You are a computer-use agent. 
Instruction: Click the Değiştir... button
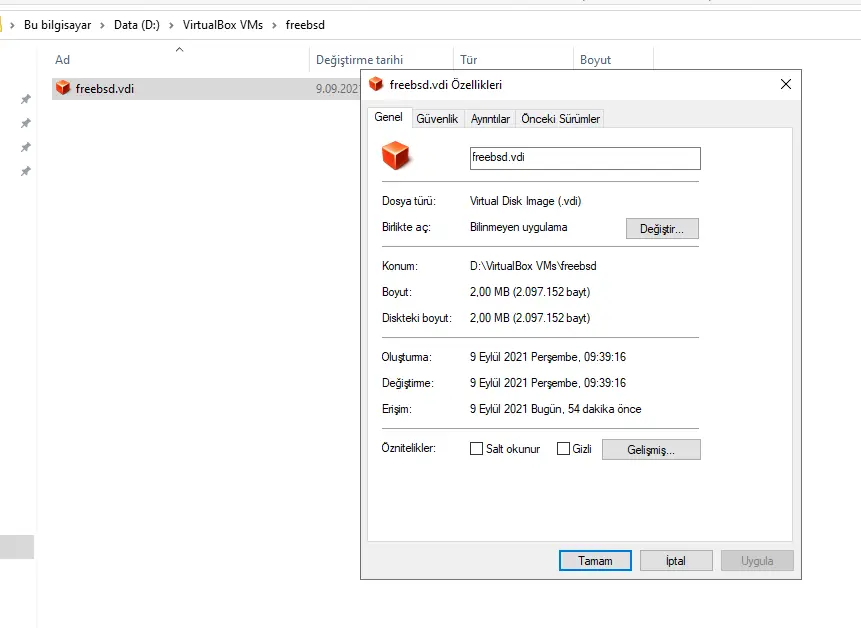(x=662, y=228)
